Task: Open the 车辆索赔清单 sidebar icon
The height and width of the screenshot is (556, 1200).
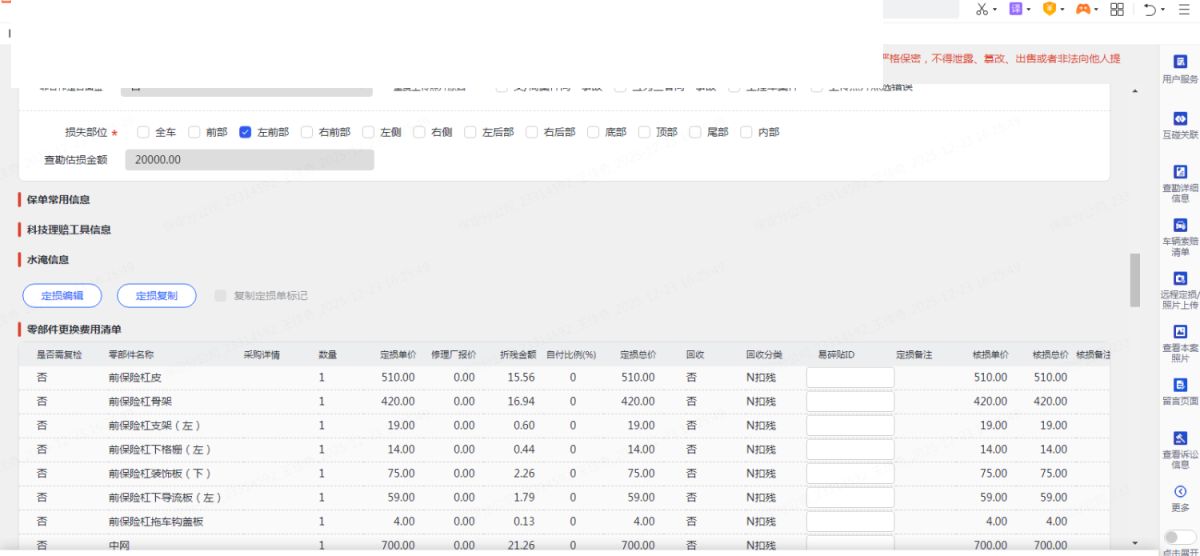Action: click(x=1180, y=226)
